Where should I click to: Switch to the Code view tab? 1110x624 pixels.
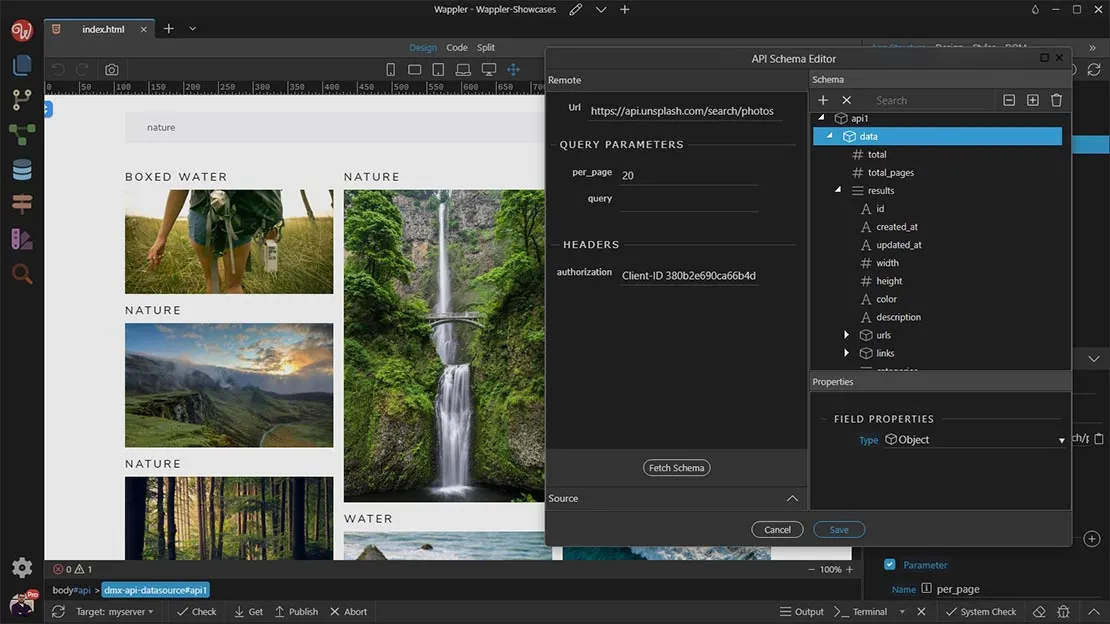pos(457,48)
